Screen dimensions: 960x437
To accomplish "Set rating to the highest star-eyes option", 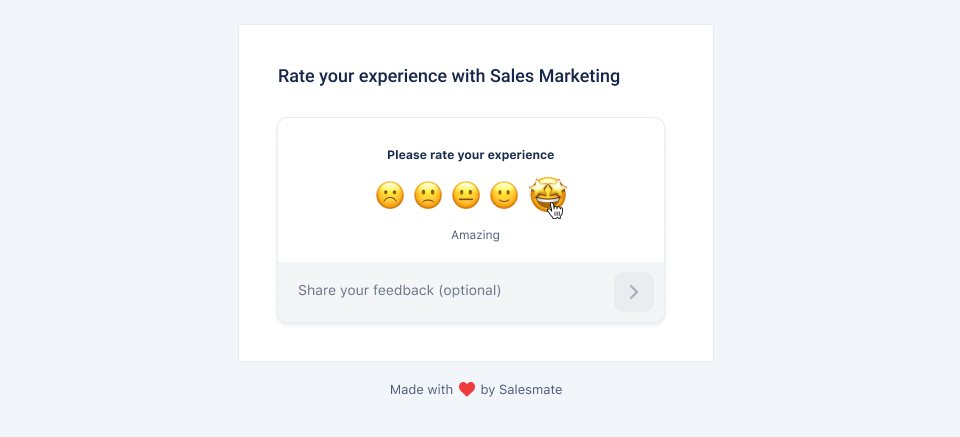I will point(548,195).
